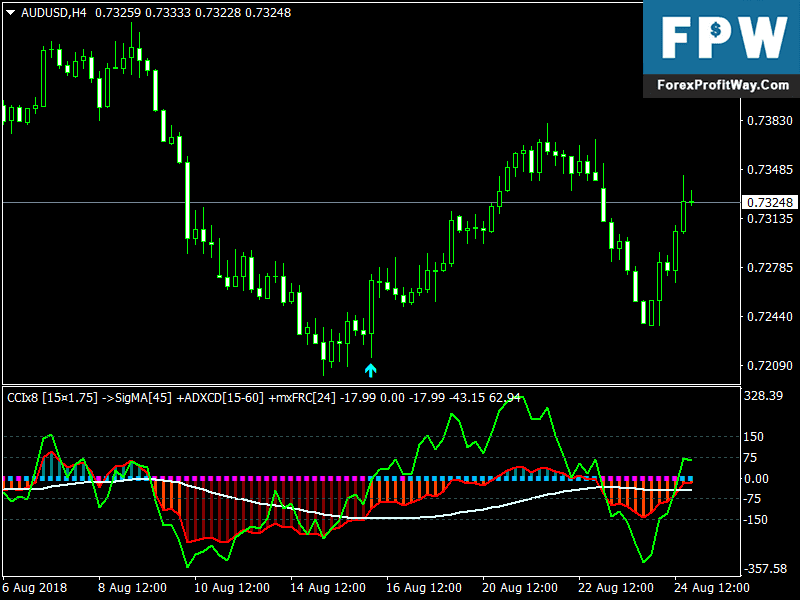Click the 0.73830 price scale label
Viewport: 800px width, 600px height.
point(769,121)
